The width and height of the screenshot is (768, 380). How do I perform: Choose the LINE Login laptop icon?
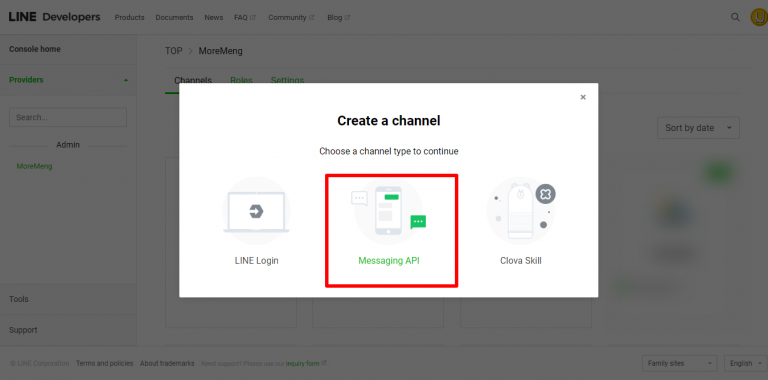[x=256, y=211]
